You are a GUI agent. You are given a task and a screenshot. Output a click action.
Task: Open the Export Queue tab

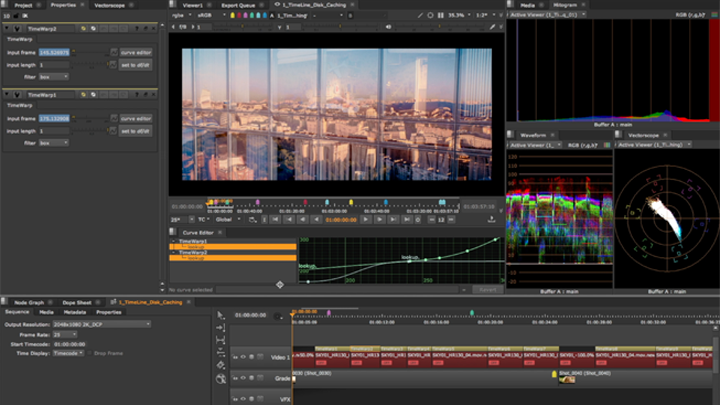(x=237, y=5)
